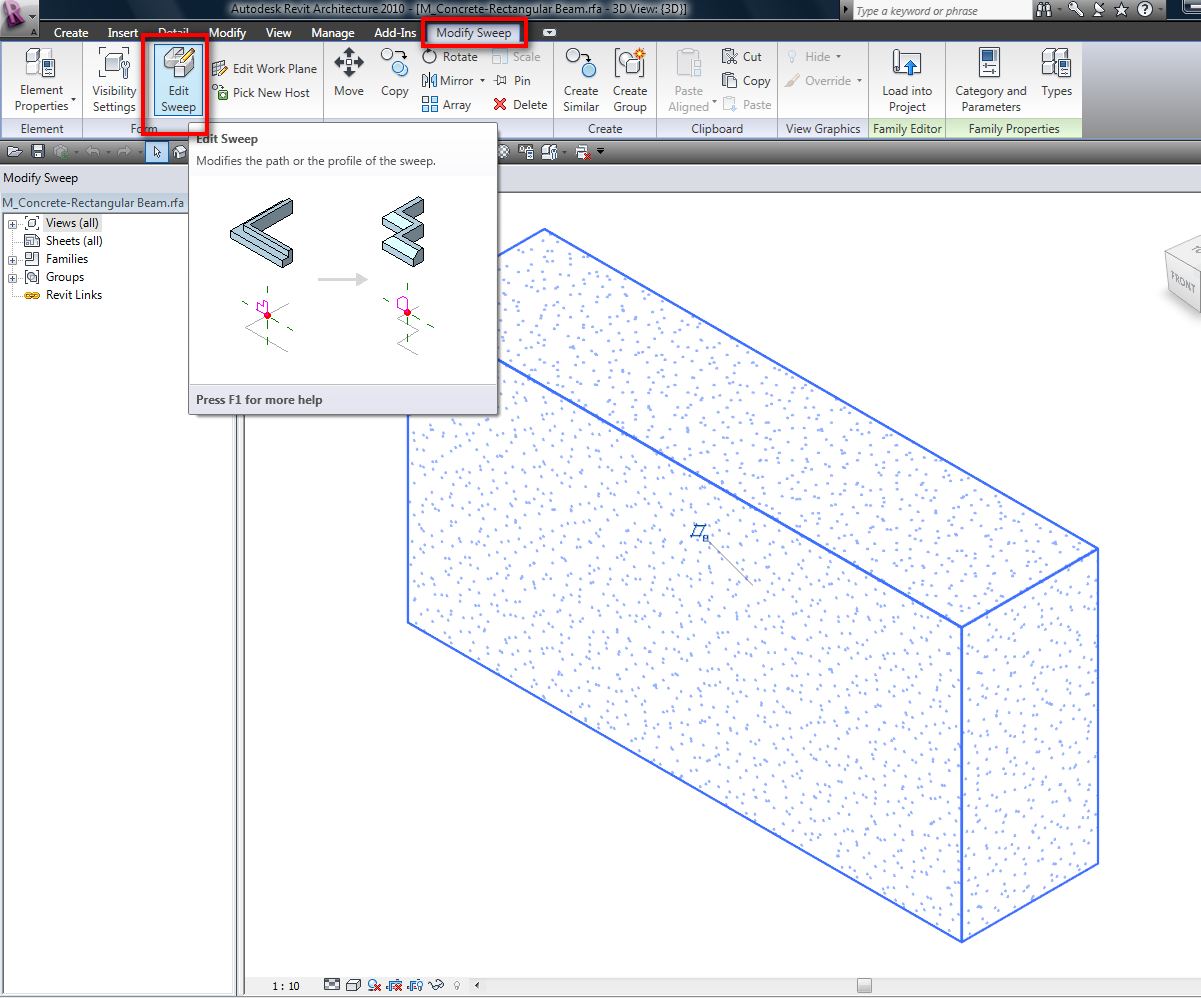Click the binoculars search icon

[1045, 10]
